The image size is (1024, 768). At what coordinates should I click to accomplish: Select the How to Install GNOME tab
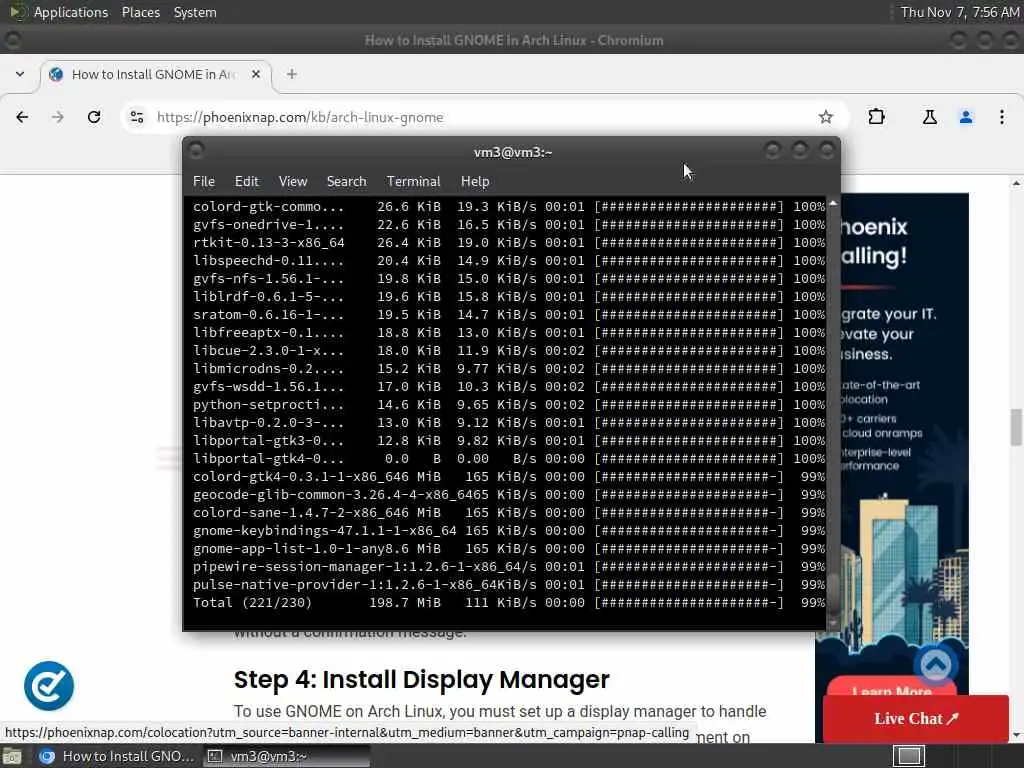[x=155, y=74]
